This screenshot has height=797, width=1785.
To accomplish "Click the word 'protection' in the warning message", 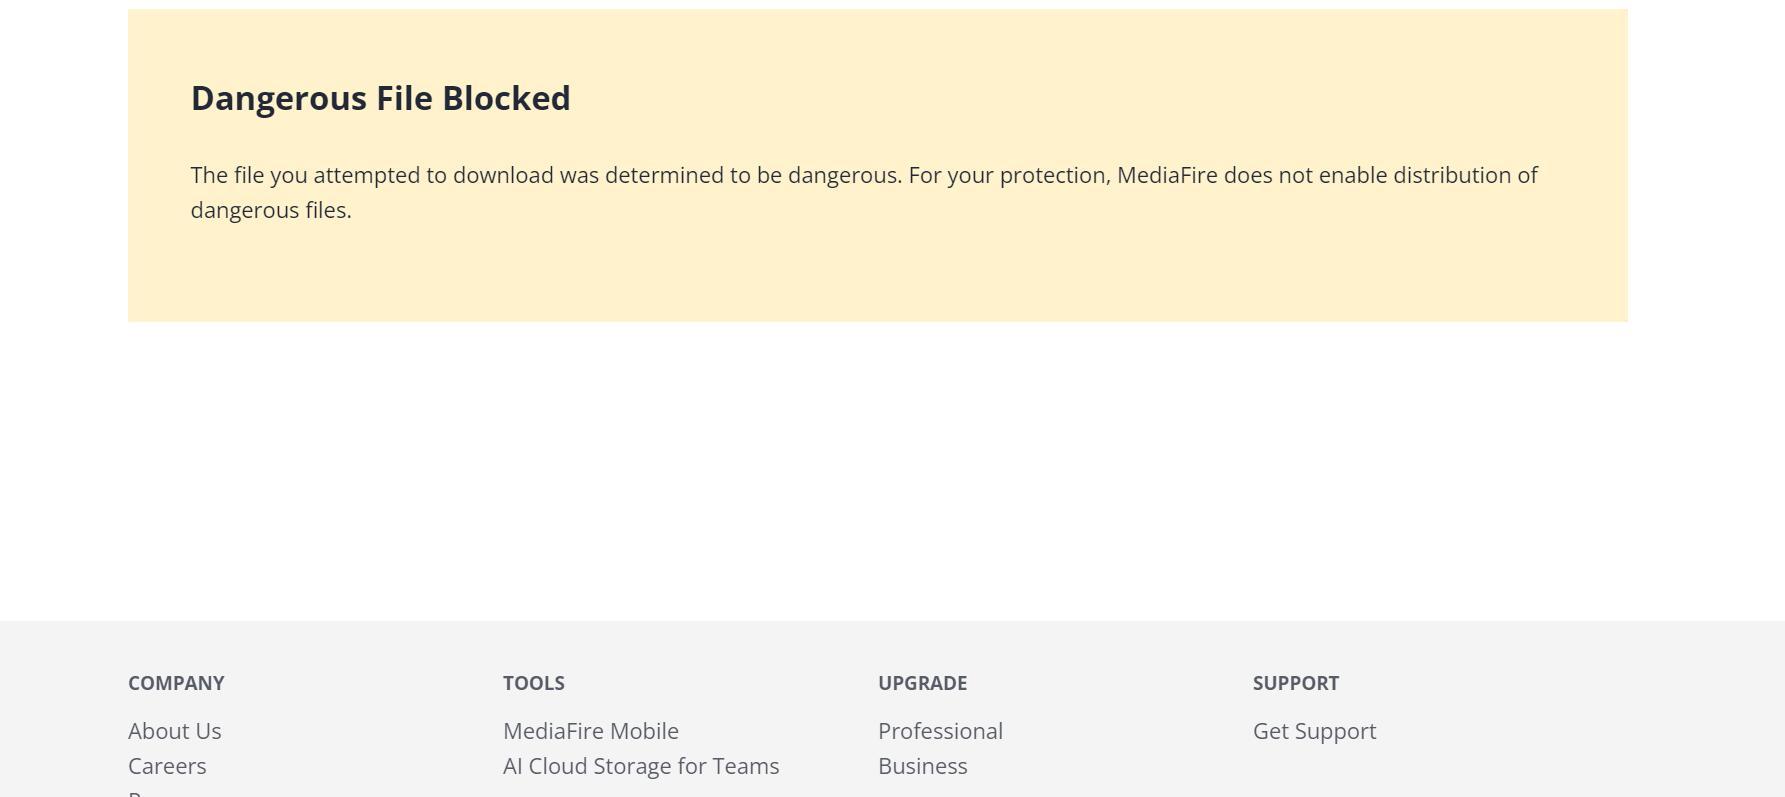I will 1053,176.
